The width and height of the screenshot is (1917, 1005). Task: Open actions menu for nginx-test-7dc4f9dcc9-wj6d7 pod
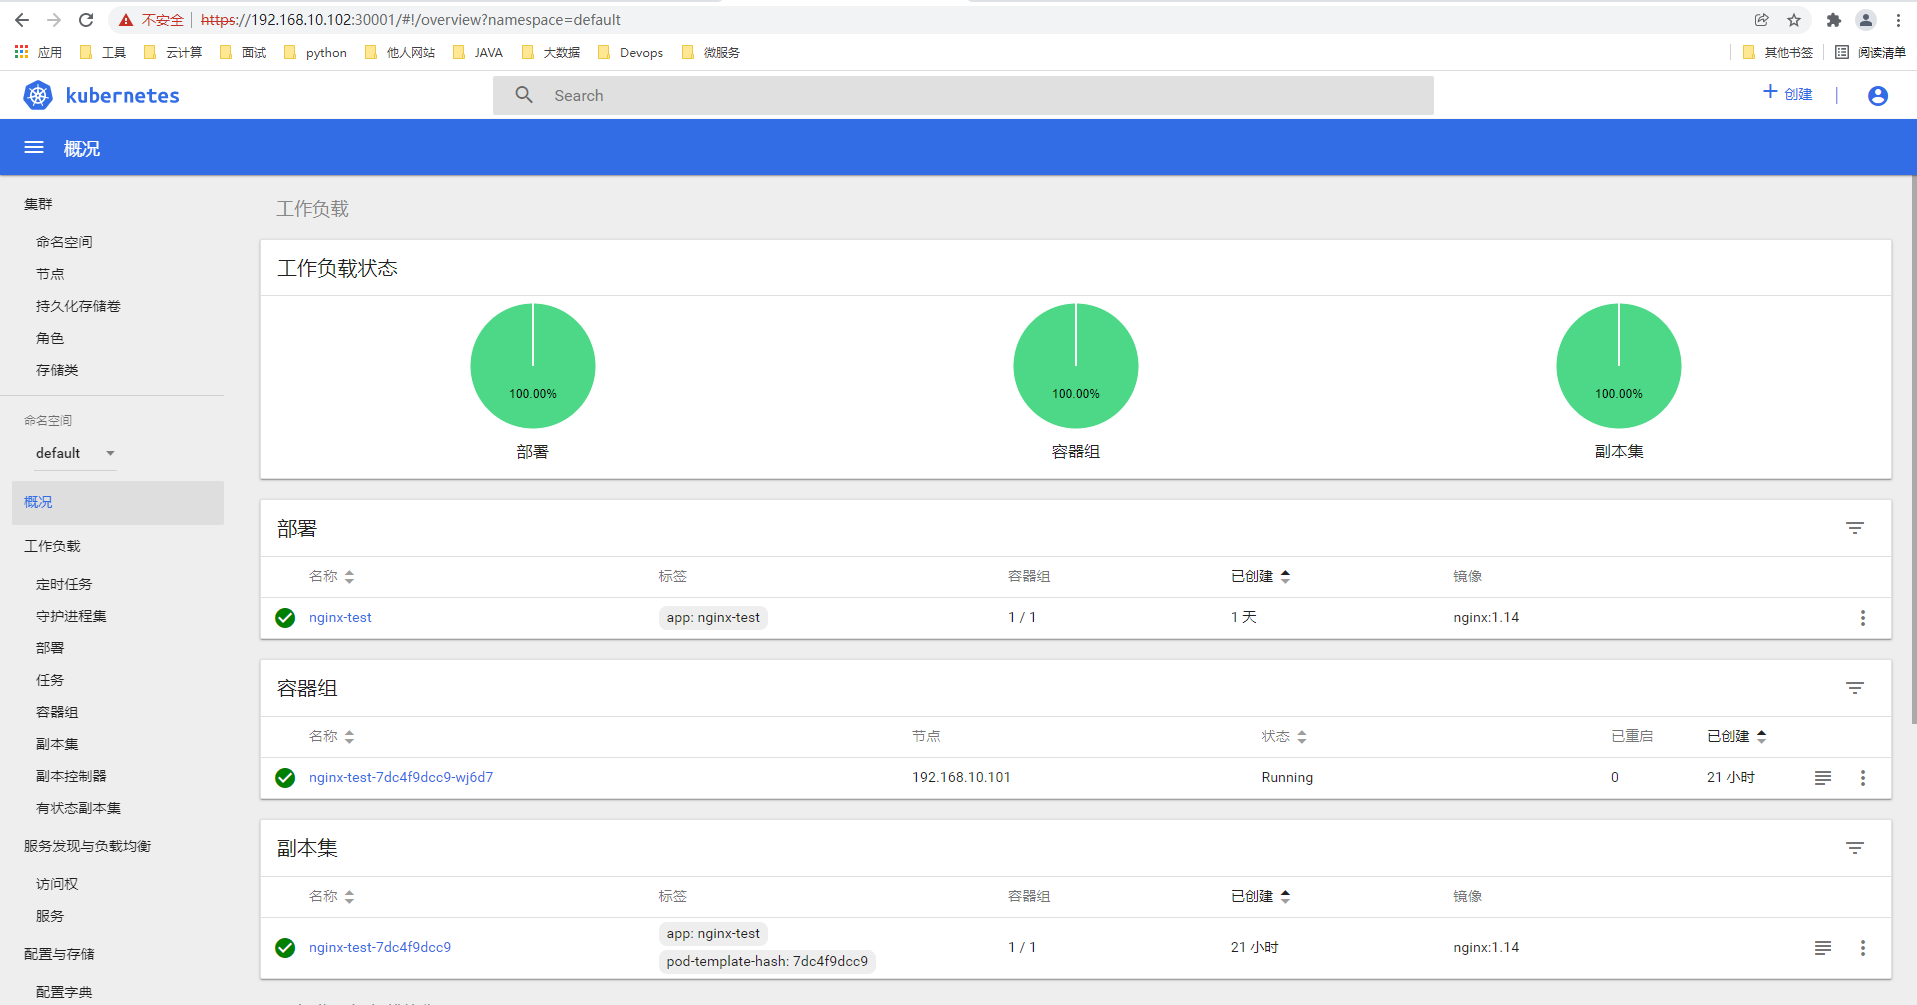click(x=1863, y=778)
